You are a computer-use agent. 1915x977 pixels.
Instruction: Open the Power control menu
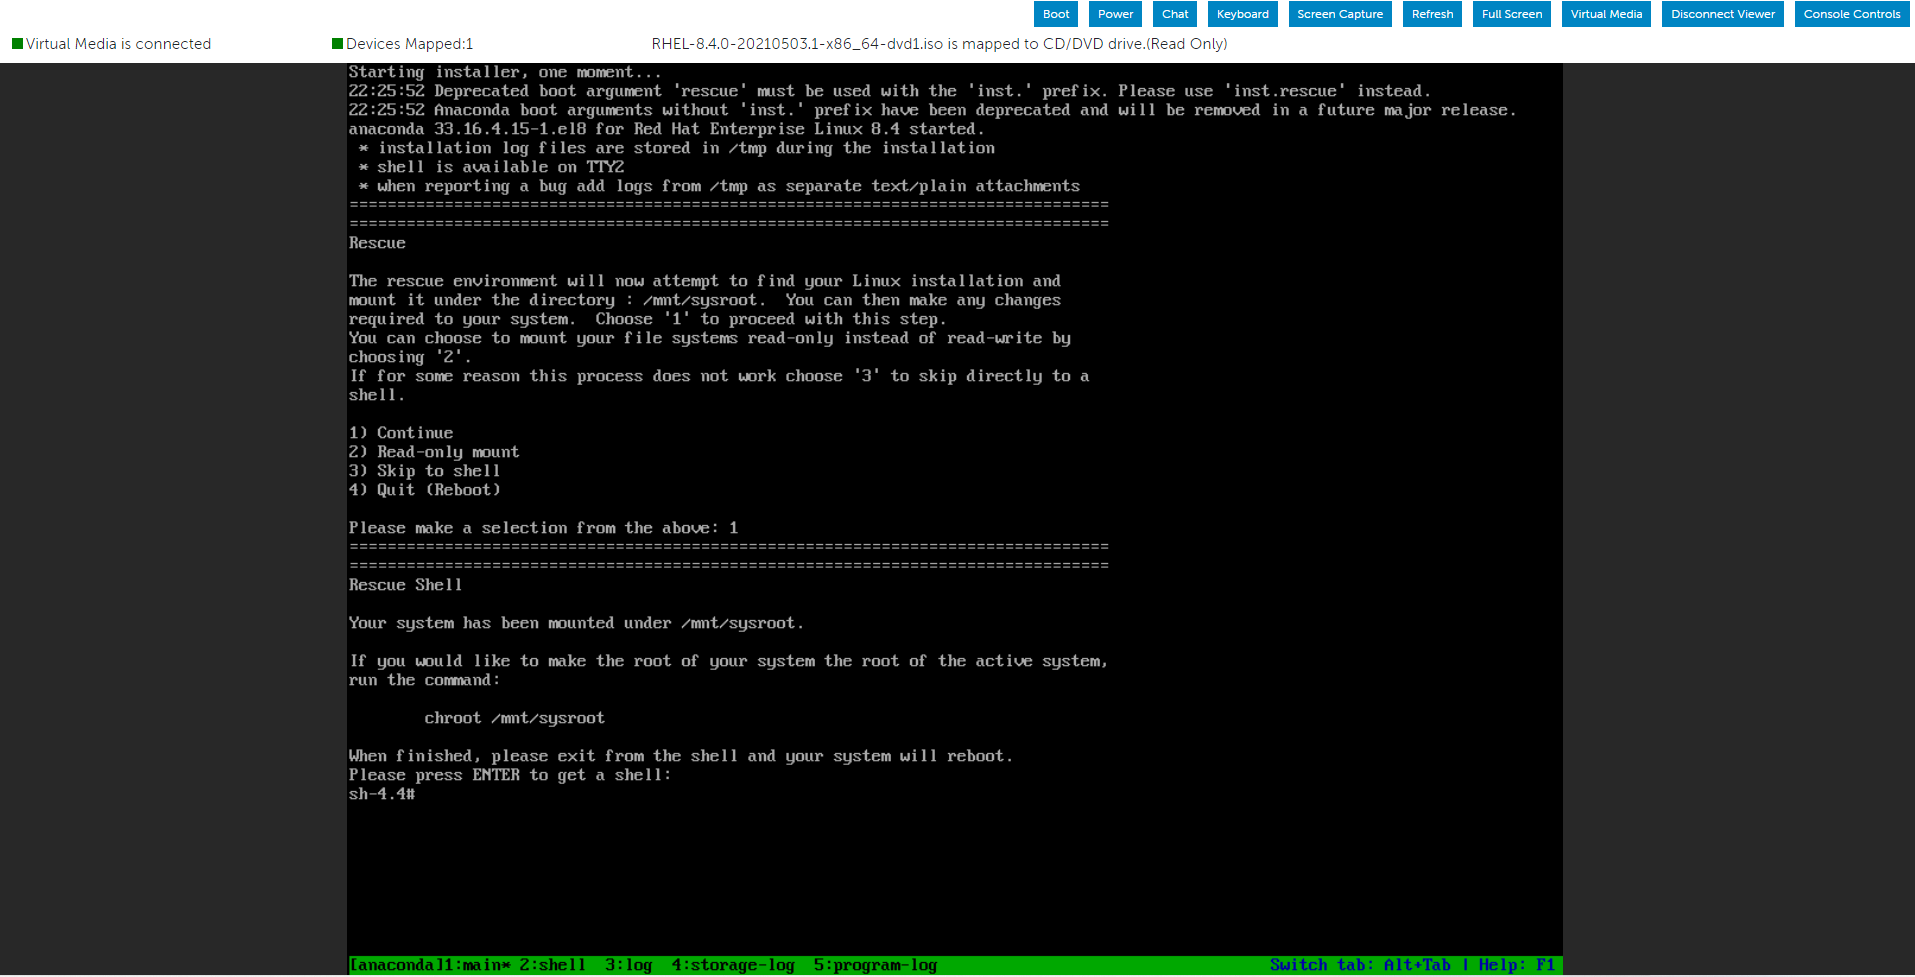pyautogui.click(x=1114, y=13)
